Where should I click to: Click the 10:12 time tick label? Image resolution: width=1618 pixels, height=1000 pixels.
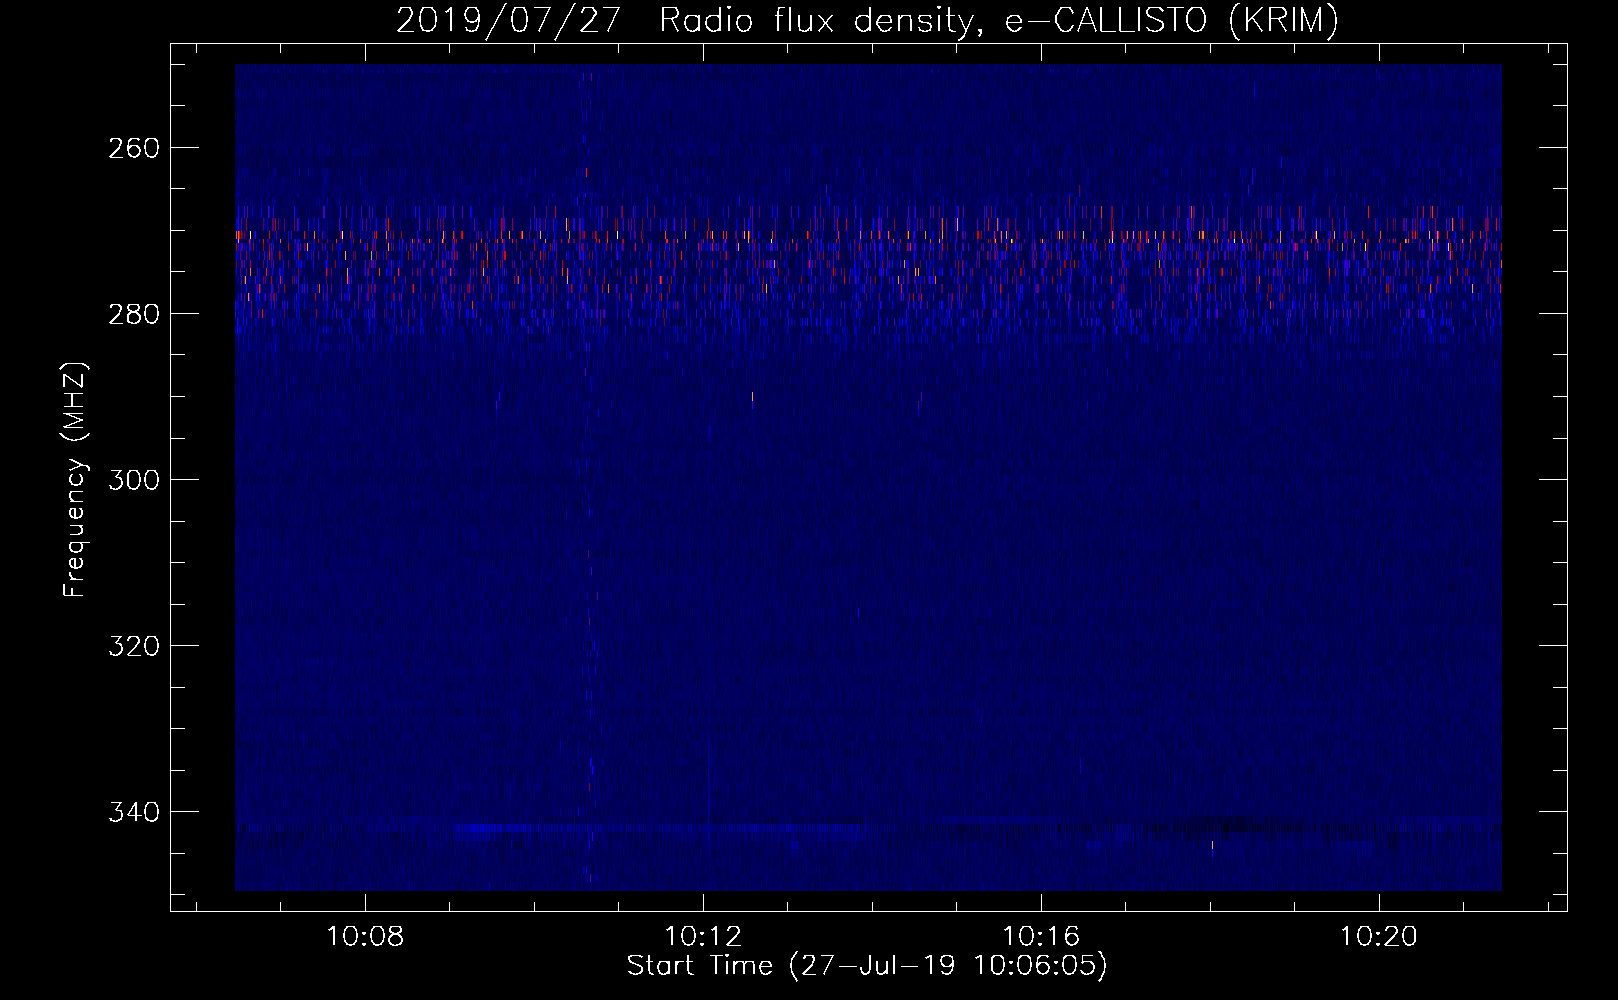[703, 937]
